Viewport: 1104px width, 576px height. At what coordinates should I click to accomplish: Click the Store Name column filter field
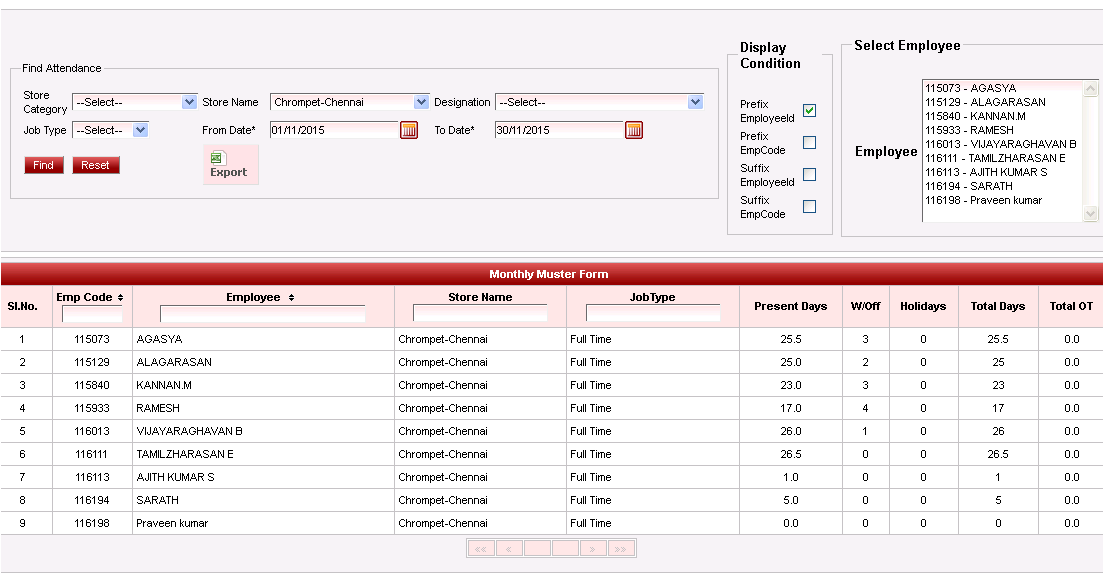tap(480, 313)
